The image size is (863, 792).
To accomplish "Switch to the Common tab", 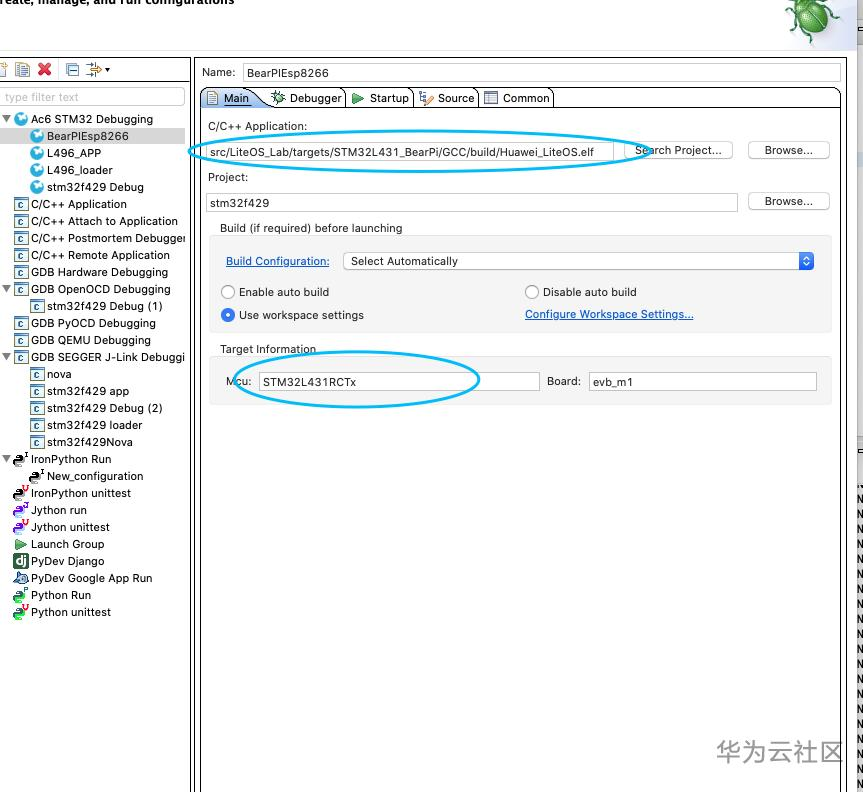I will coord(517,98).
